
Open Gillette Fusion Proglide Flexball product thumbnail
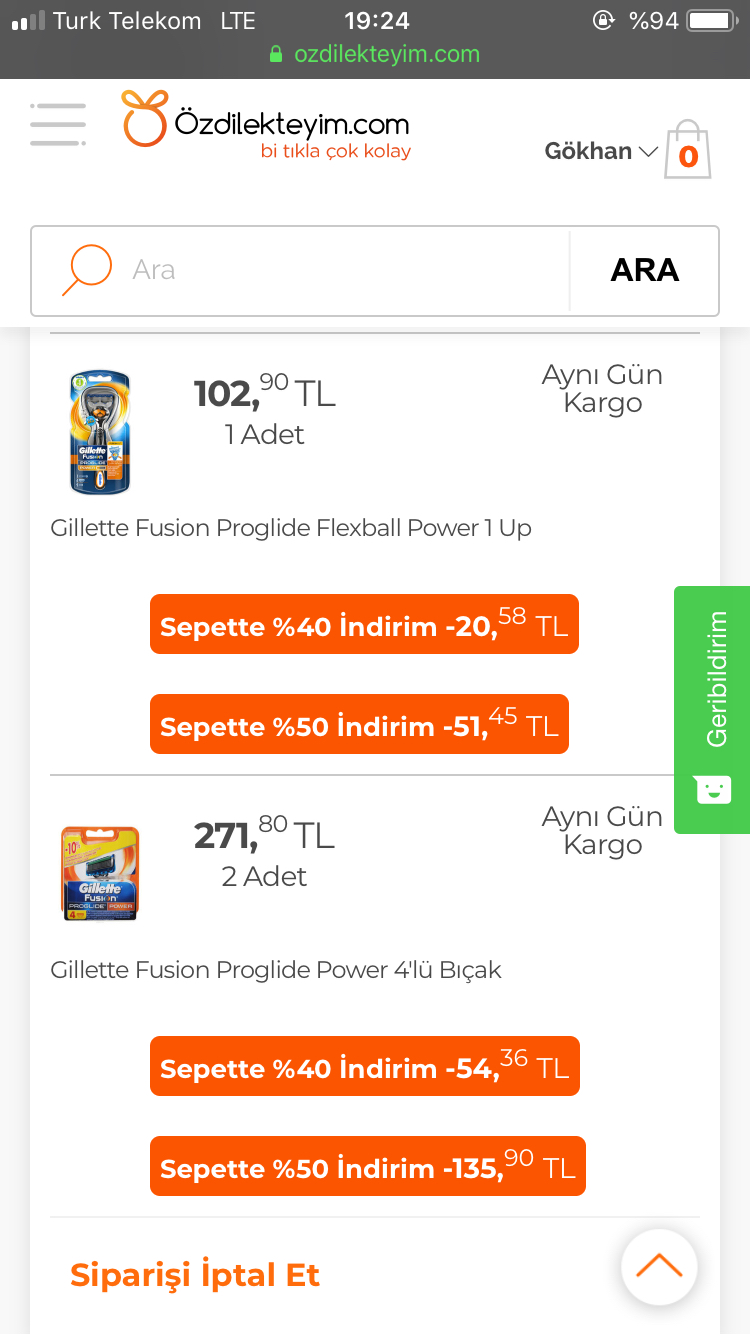(100, 432)
